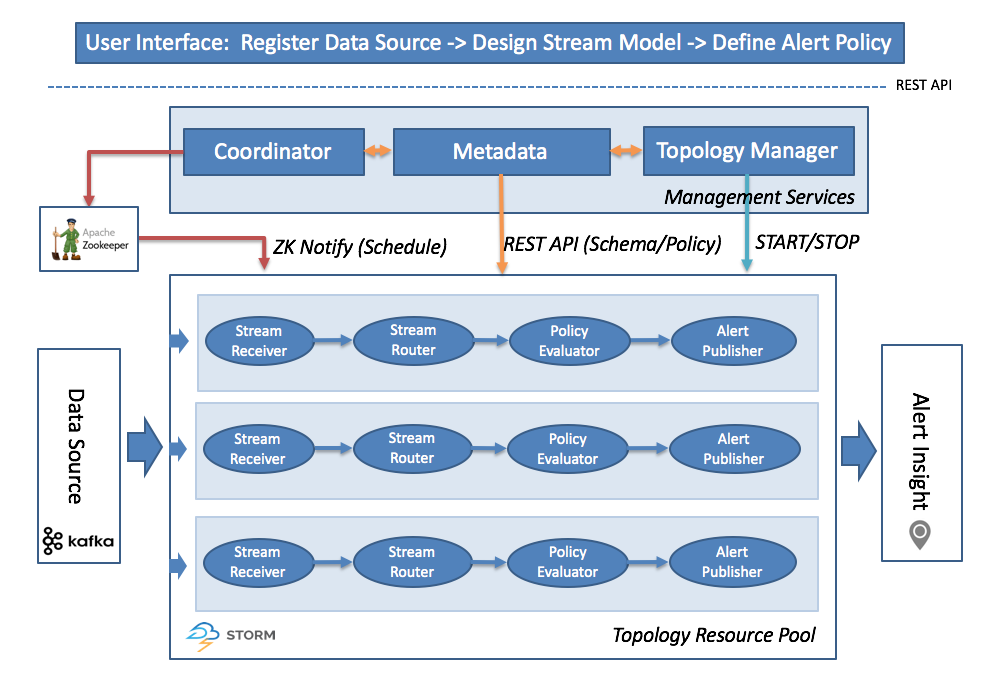Click the START/STOP label
The width and height of the screenshot is (986, 674).
pyautogui.click(x=806, y=242)
